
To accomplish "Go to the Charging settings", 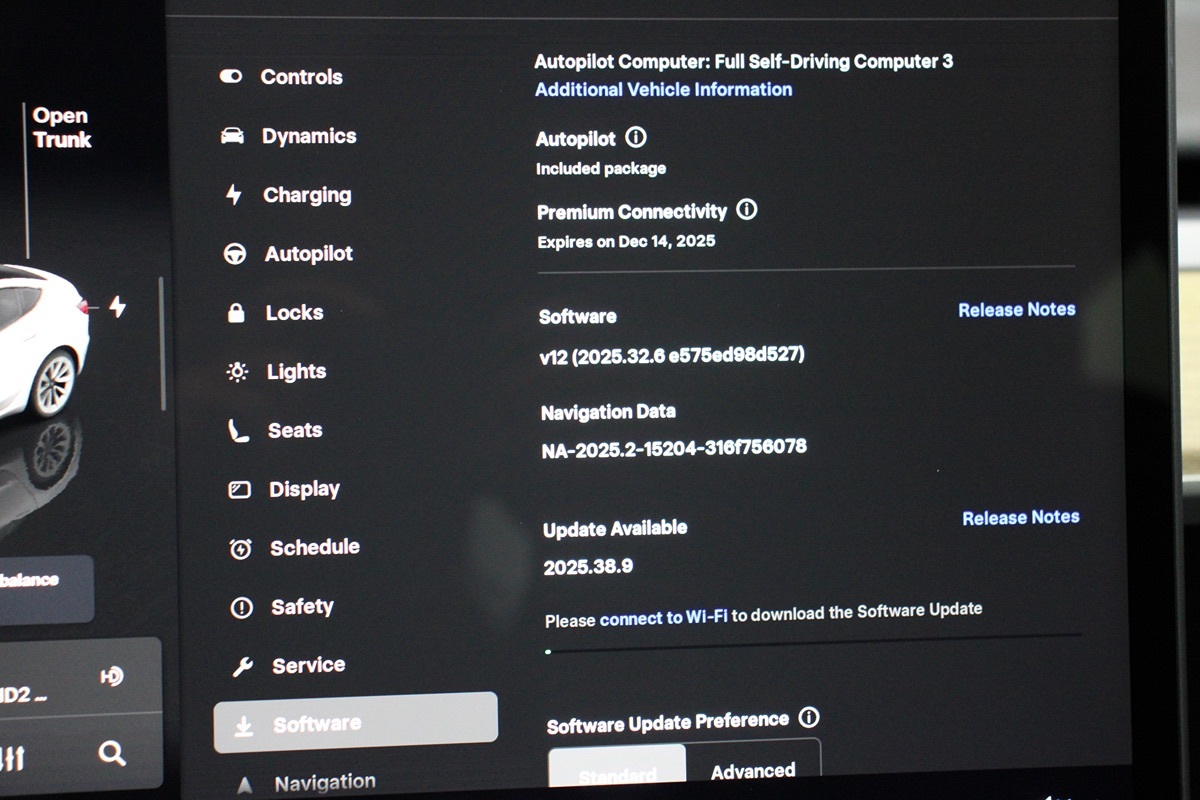I will coord(306,195).
